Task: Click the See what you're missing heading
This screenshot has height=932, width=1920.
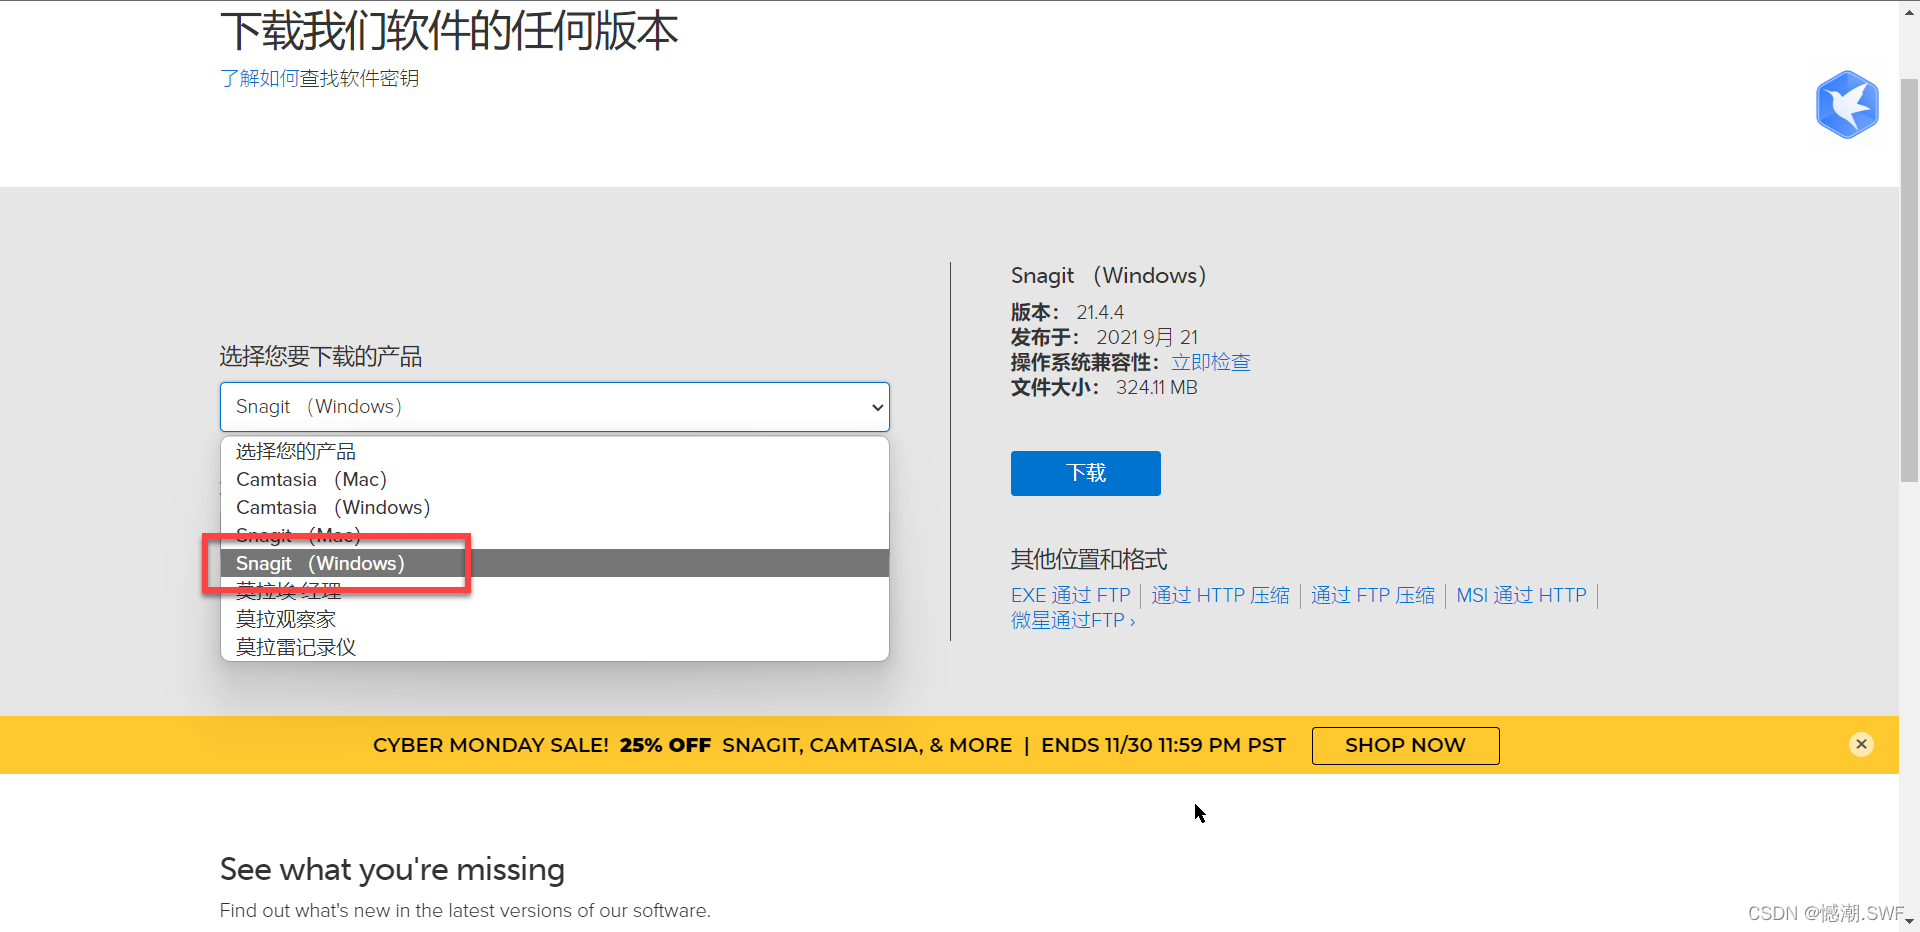Action: [392, 869]
